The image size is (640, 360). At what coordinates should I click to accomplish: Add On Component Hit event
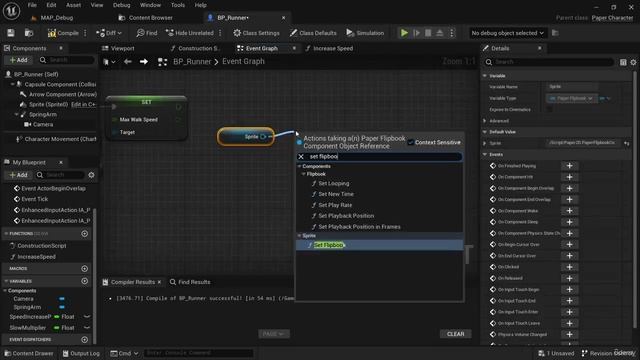pos(569,177)
